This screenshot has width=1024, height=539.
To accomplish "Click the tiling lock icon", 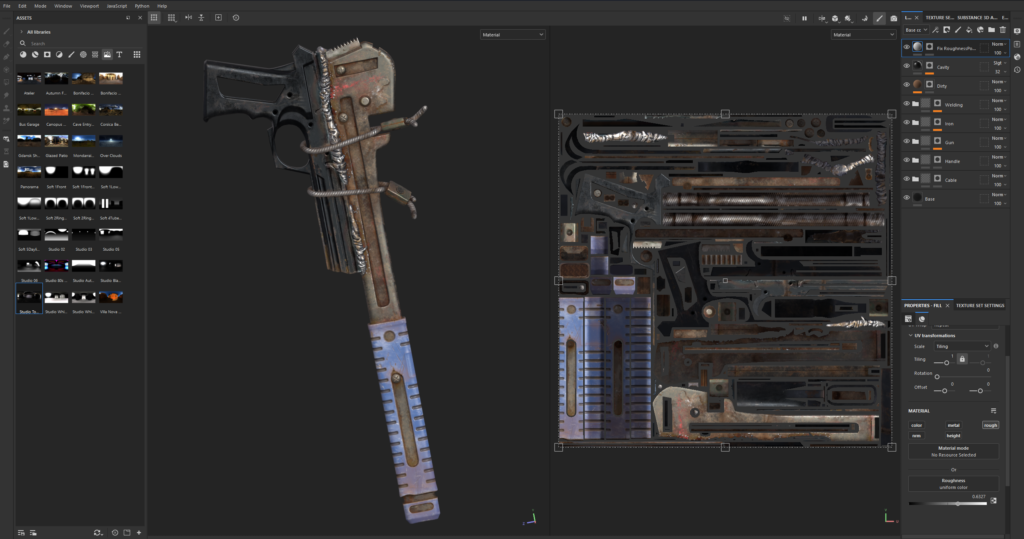I will (962, 358).
